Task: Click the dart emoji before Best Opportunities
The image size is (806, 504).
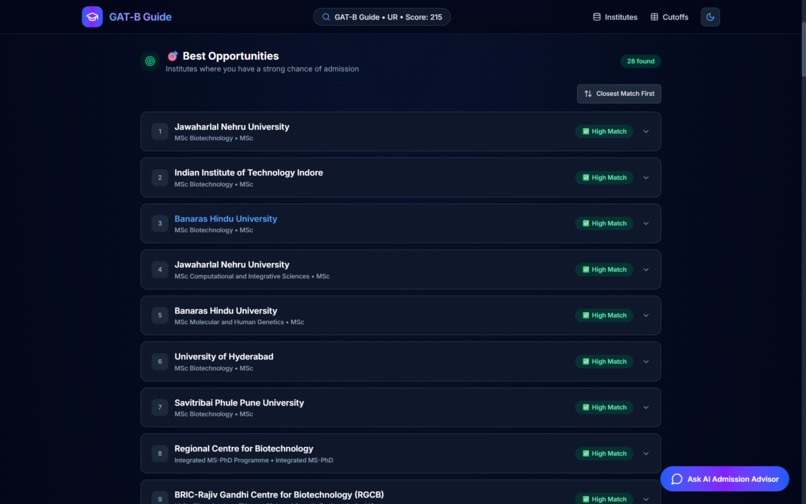Action: click(172, 56)
